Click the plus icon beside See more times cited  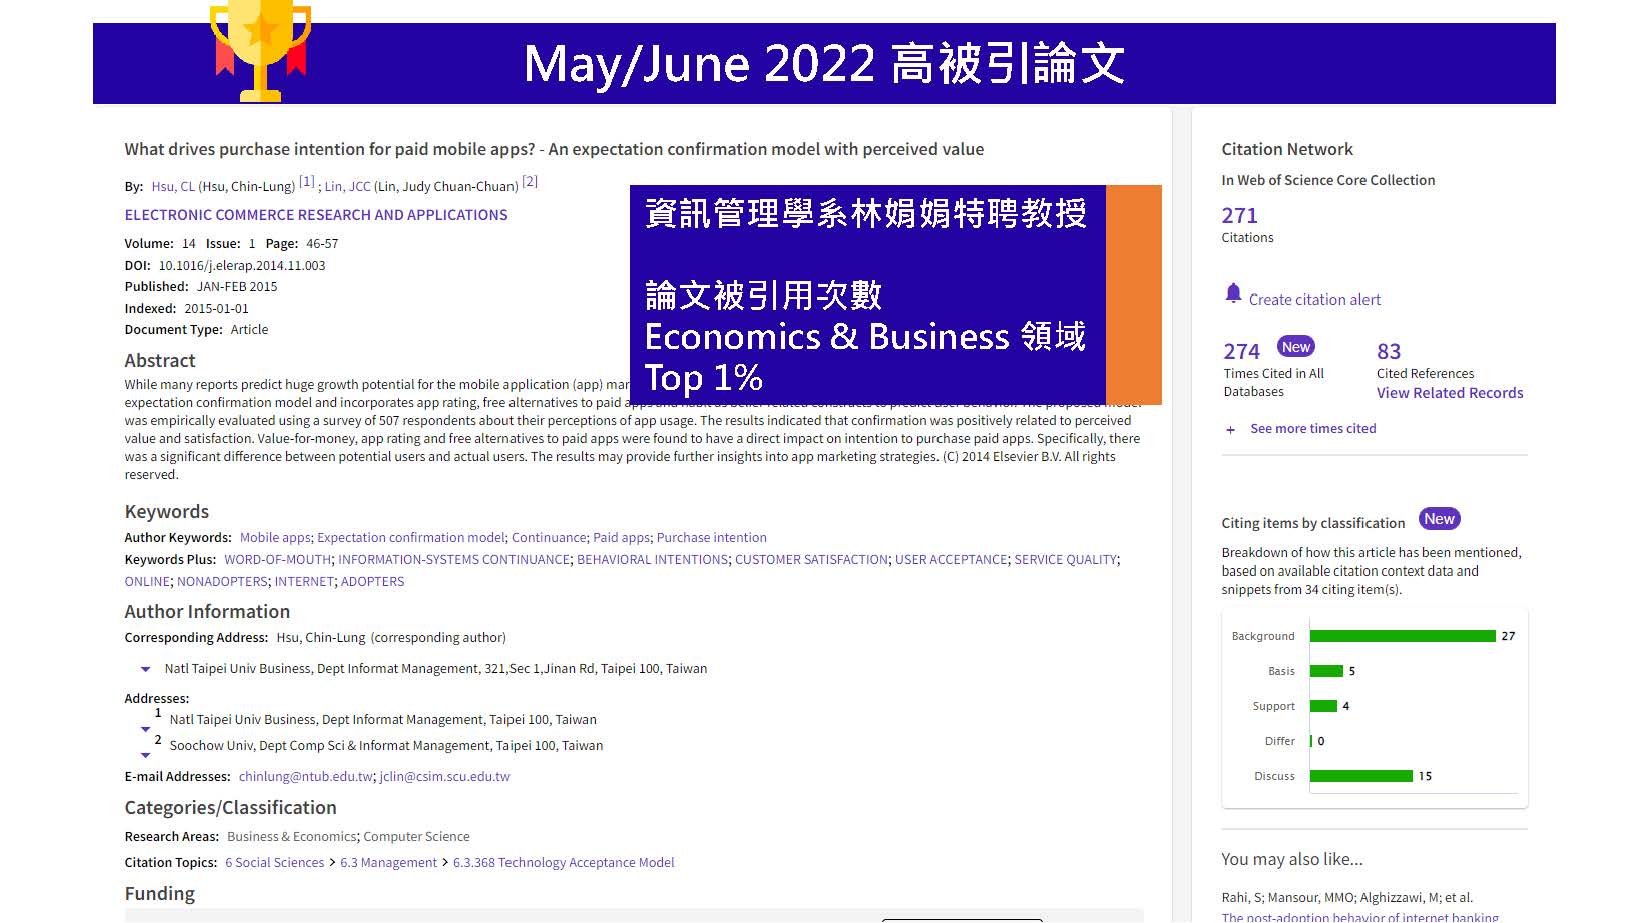(1230, 430)
